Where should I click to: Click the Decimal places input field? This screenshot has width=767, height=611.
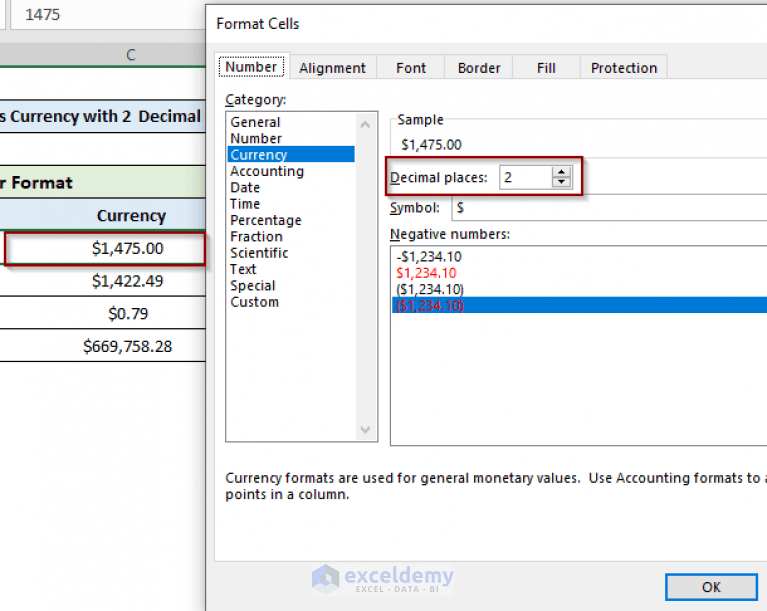click(526, 177)
